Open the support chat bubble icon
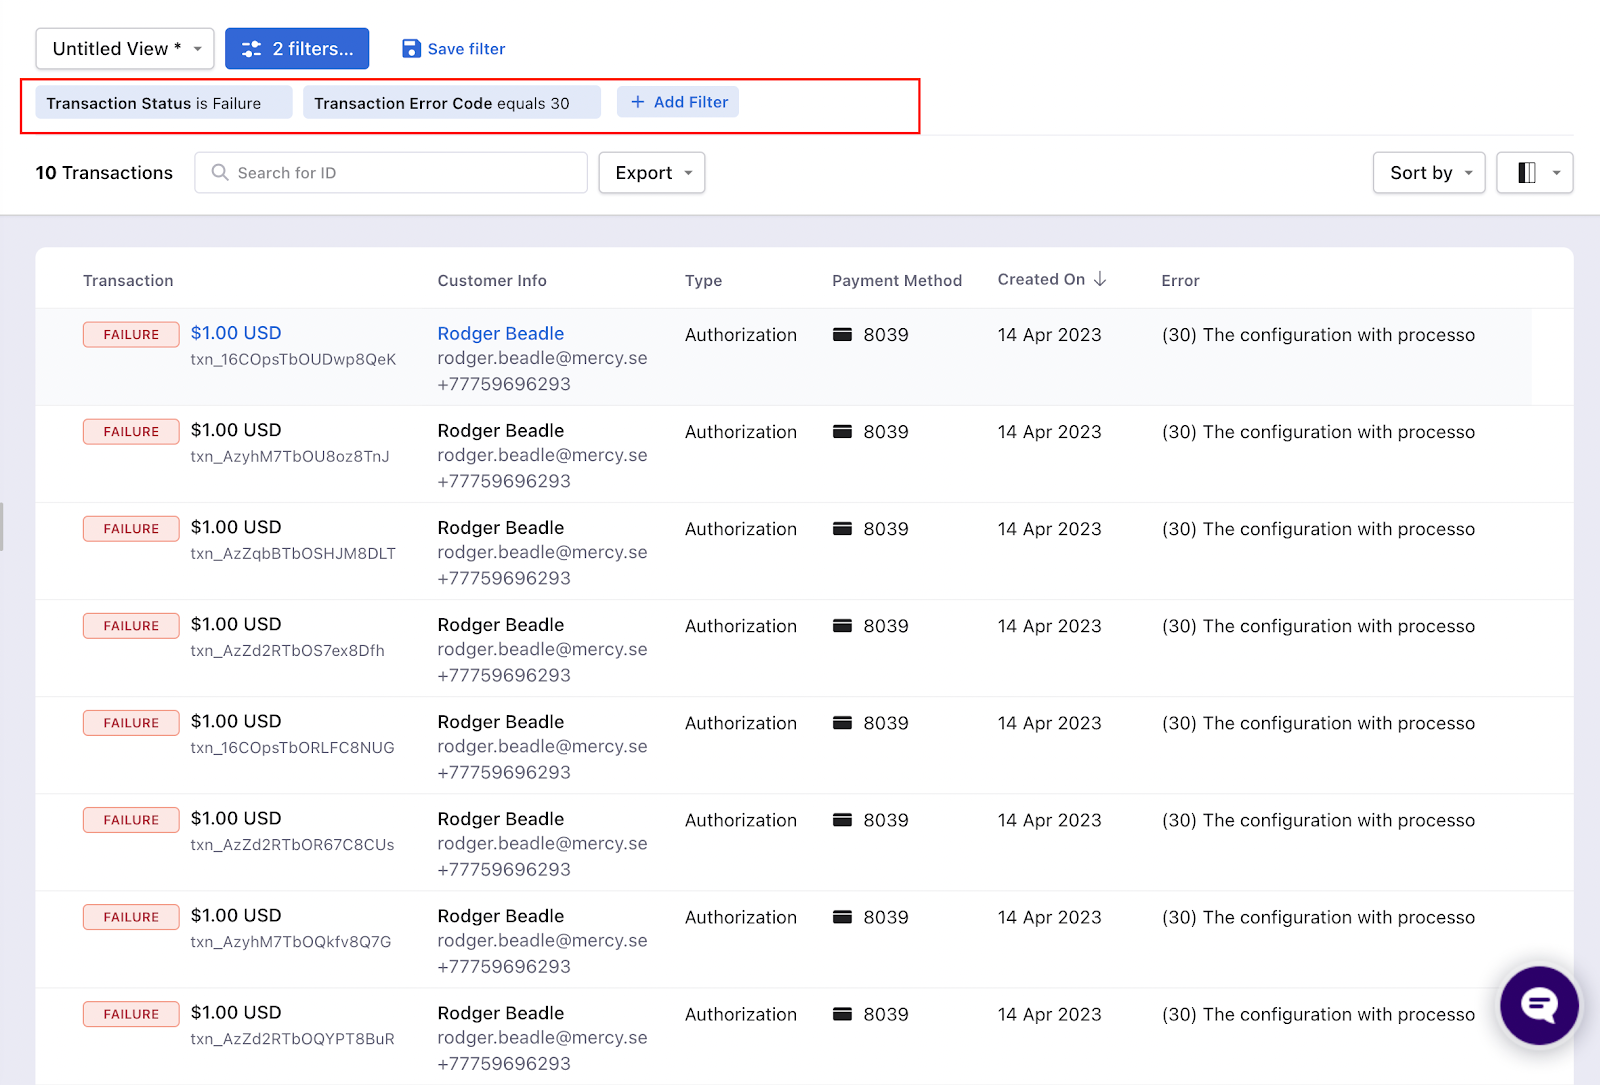The width and height of the screenshot is (1600, 1085). [x=1538, y=1005]
